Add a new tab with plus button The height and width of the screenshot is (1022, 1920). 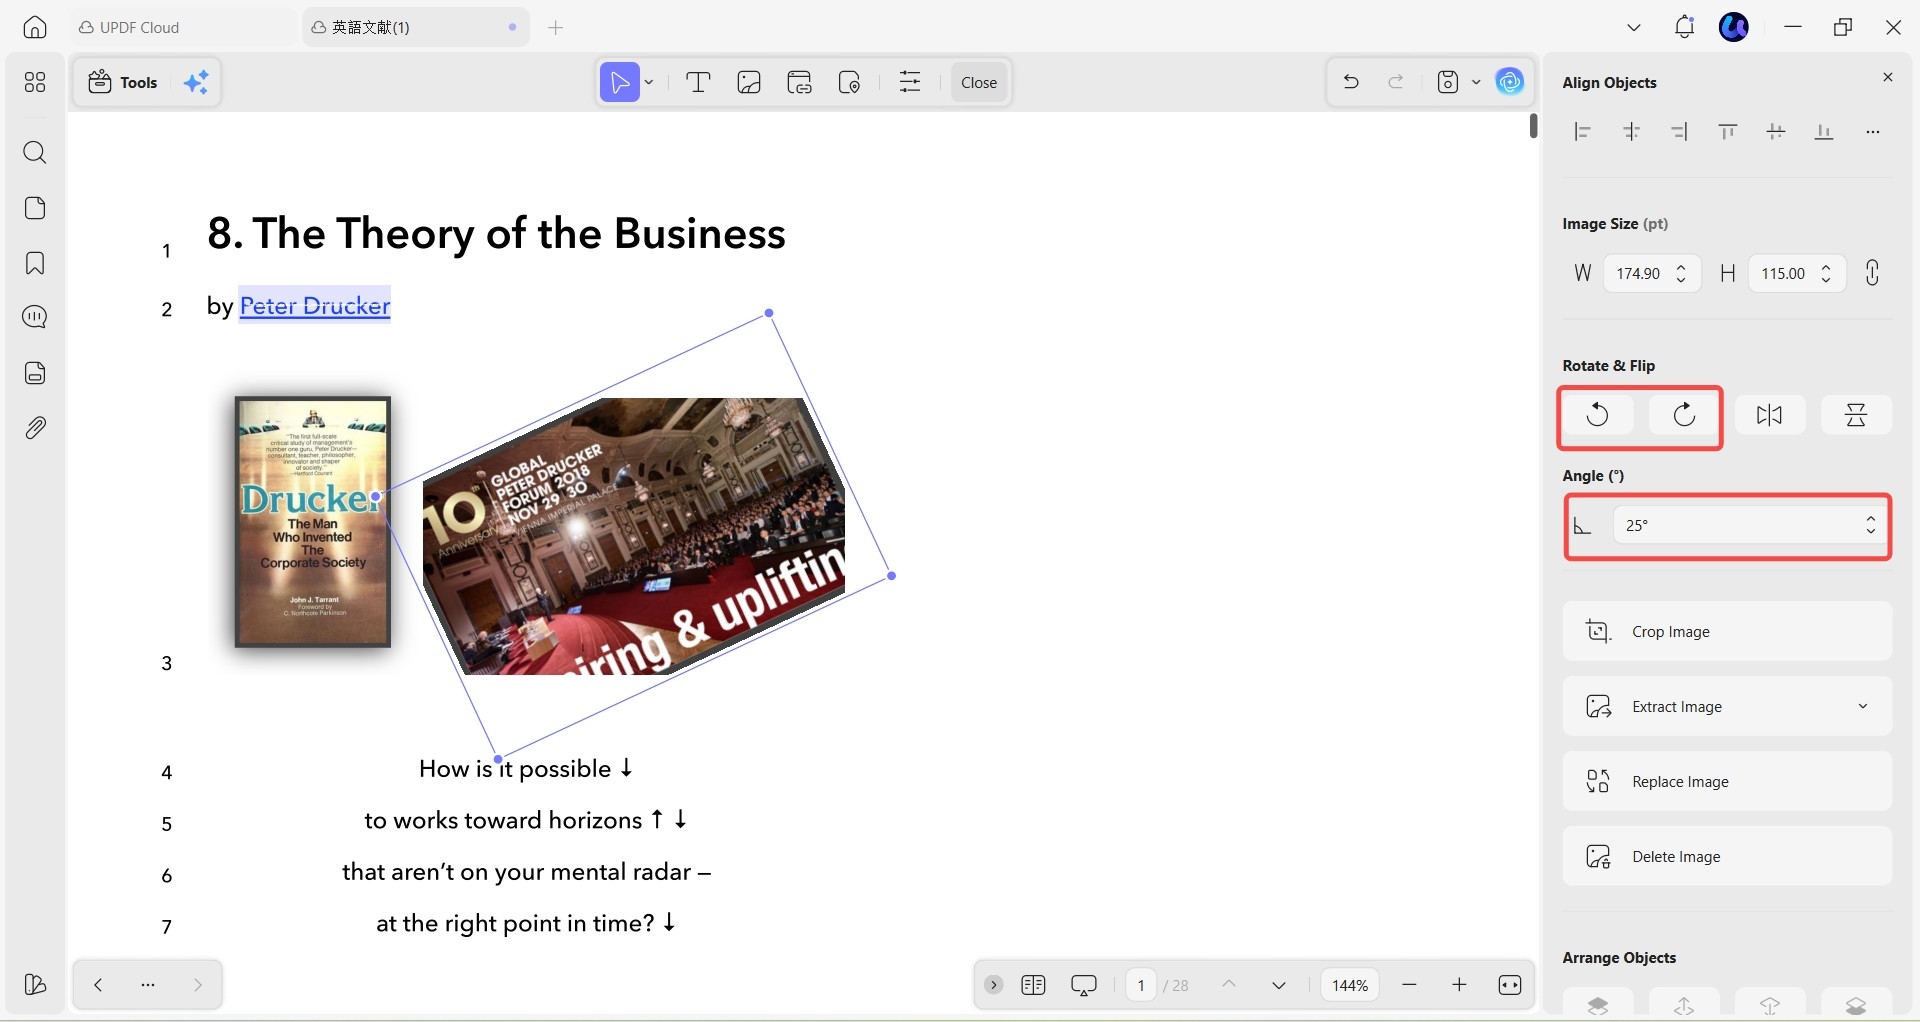point(556,27)
